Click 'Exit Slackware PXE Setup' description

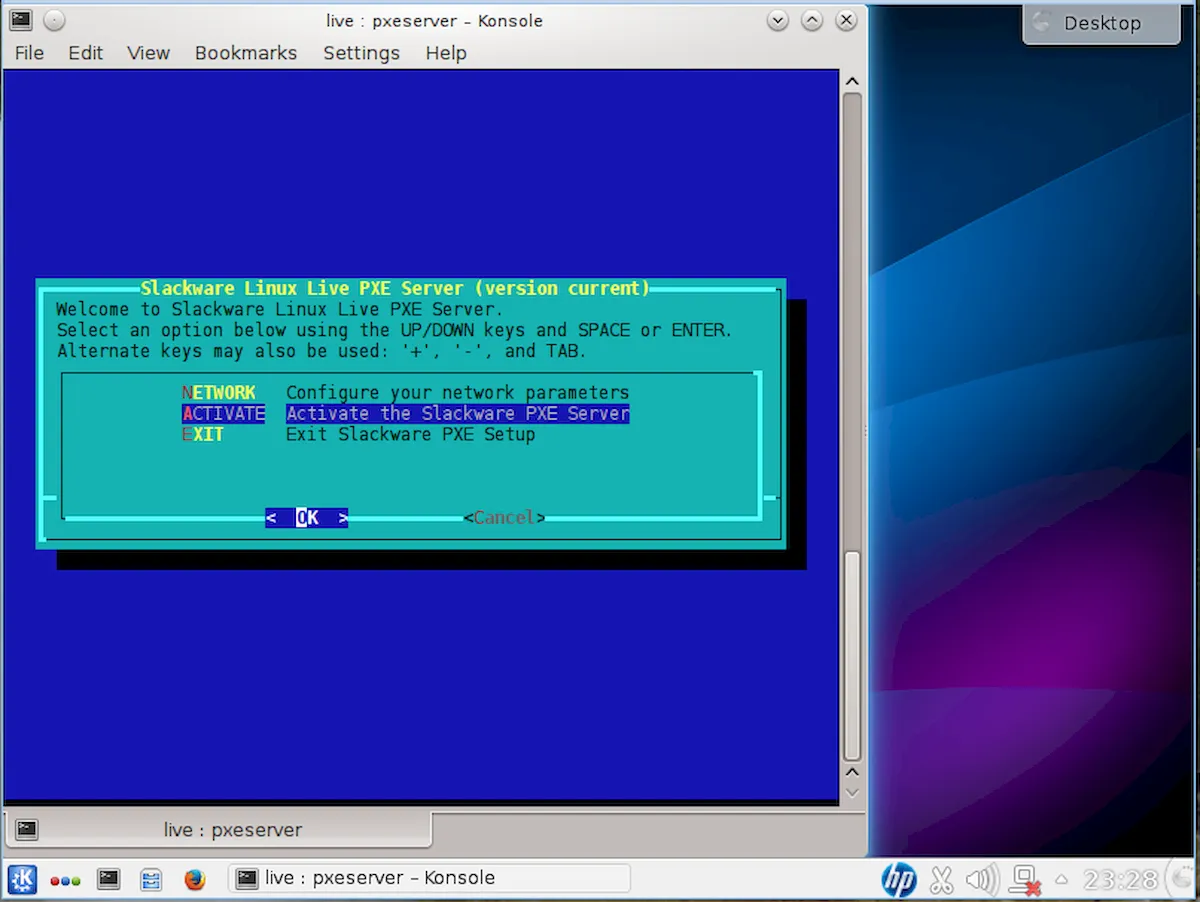411,435
